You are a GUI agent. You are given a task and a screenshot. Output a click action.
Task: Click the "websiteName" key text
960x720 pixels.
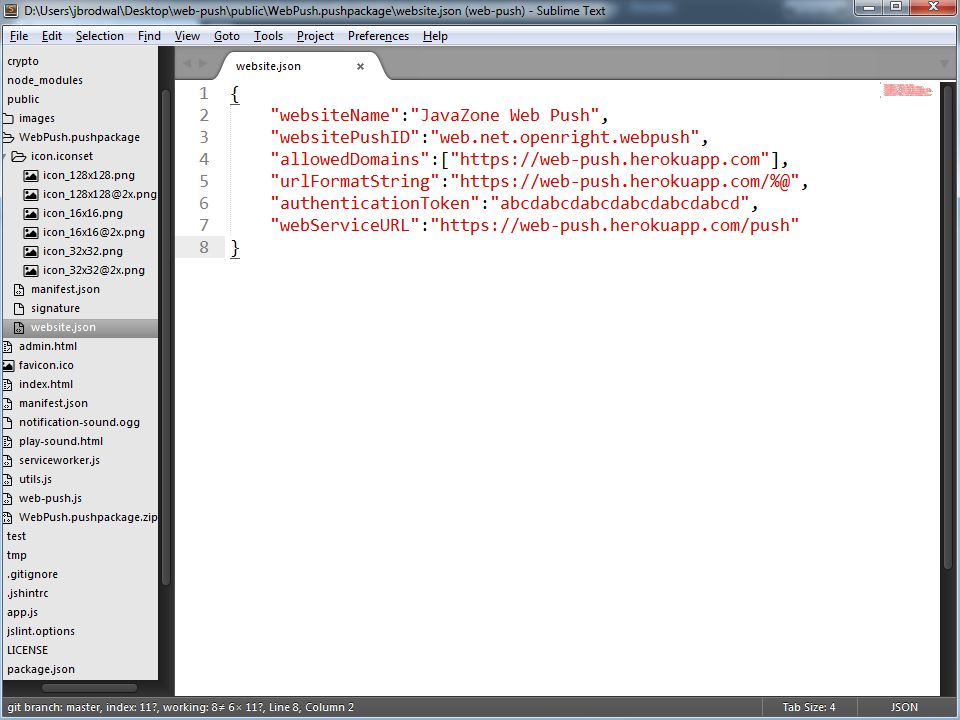point(335,115)
